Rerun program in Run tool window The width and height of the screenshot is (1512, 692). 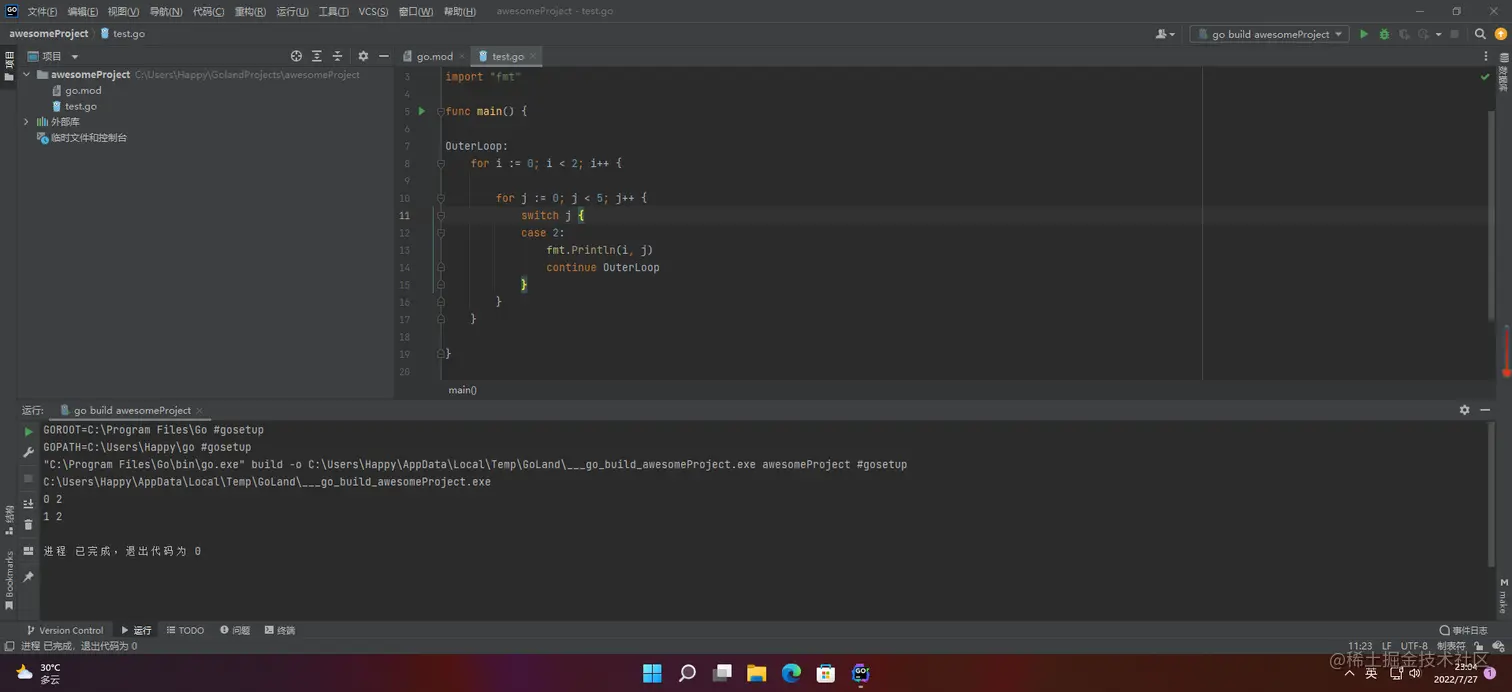(x=28, y=432)
